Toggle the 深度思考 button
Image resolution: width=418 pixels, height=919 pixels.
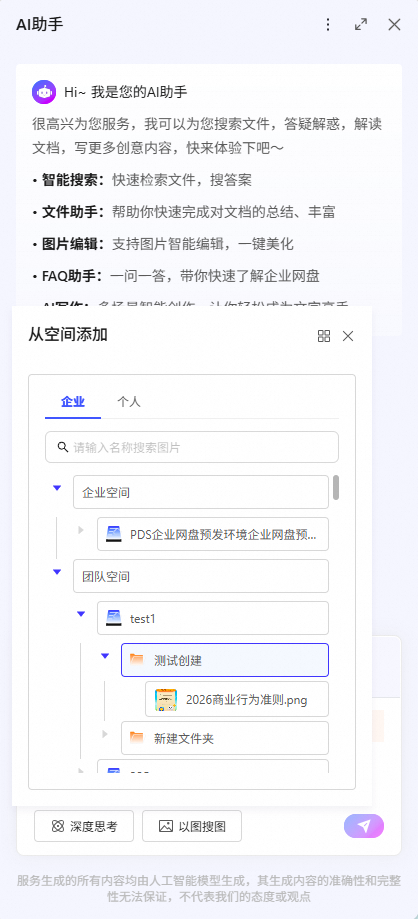coord(84,826)
